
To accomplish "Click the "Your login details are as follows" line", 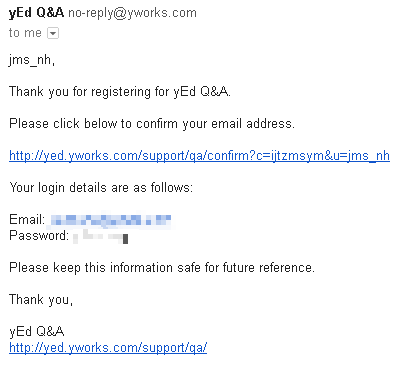I will (101, 188).
